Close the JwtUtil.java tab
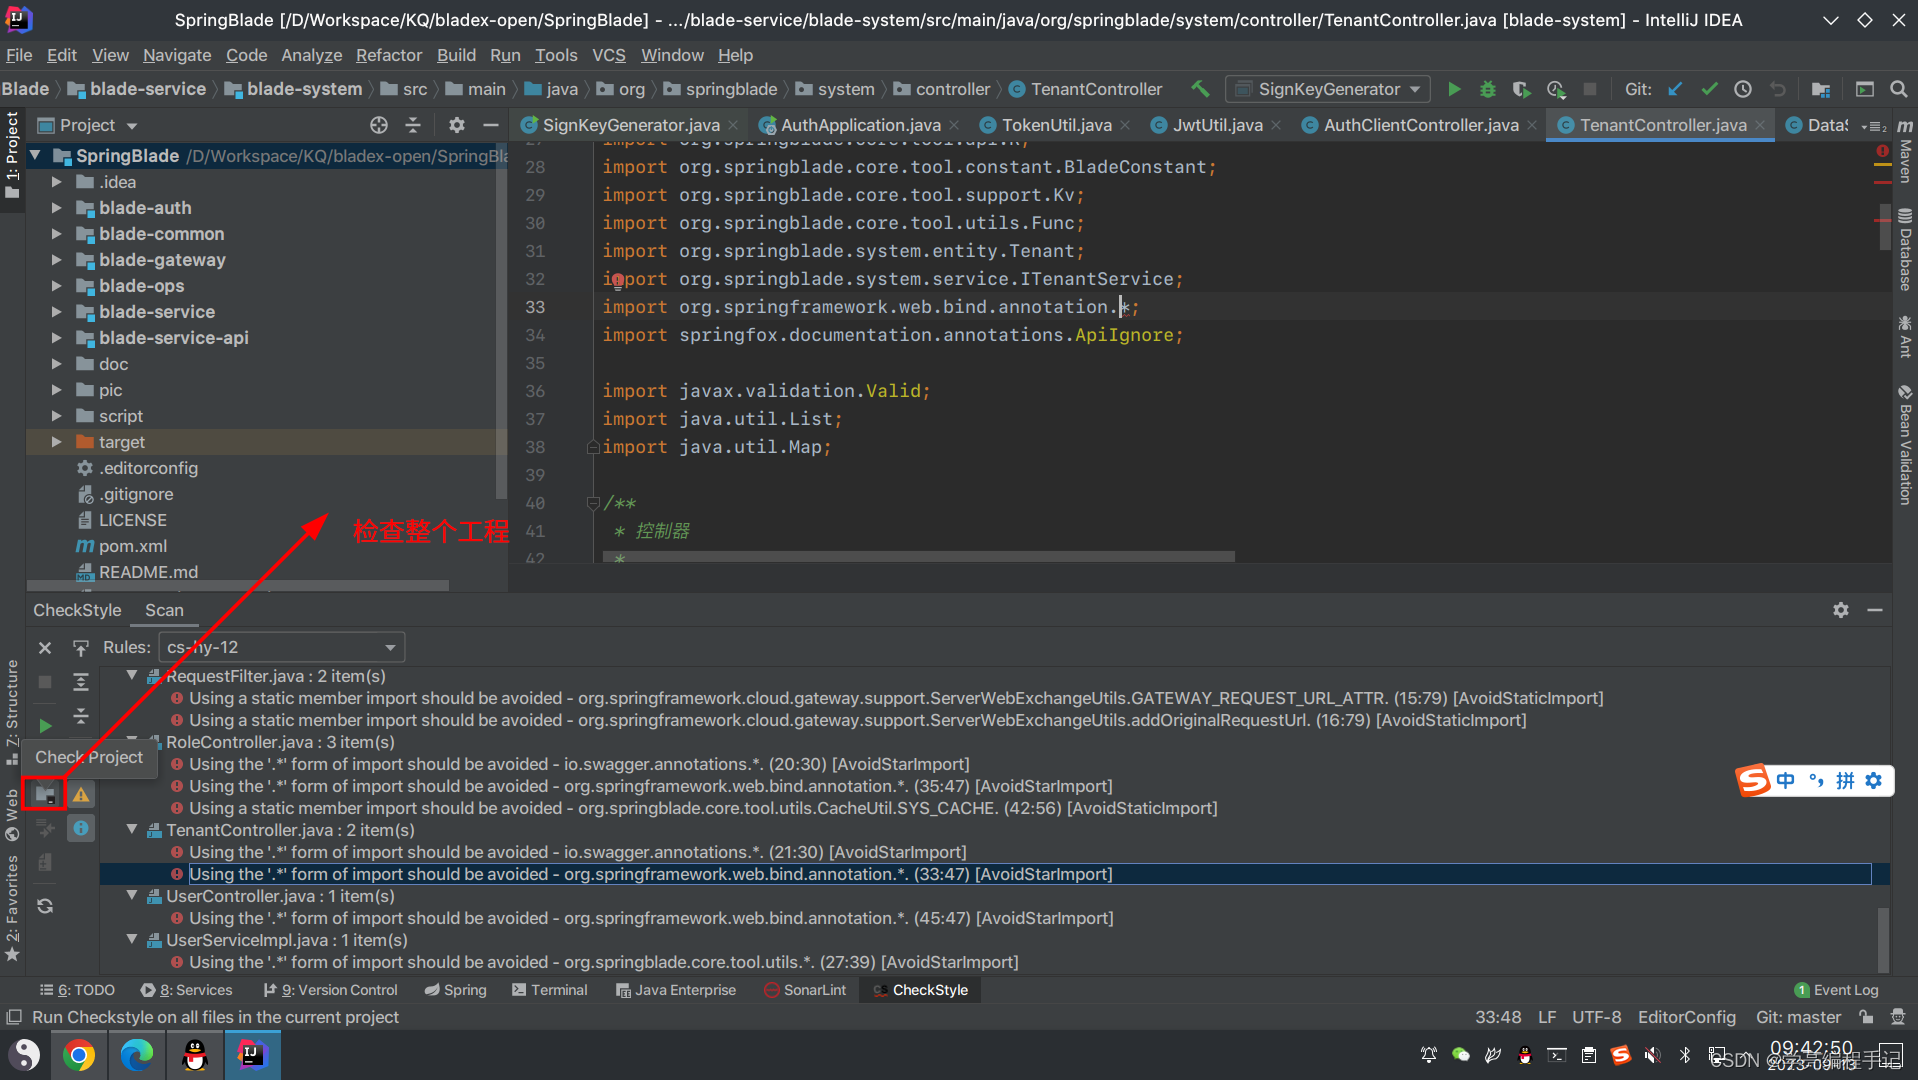The image size is (1918, 1080). coord(1276,125)
